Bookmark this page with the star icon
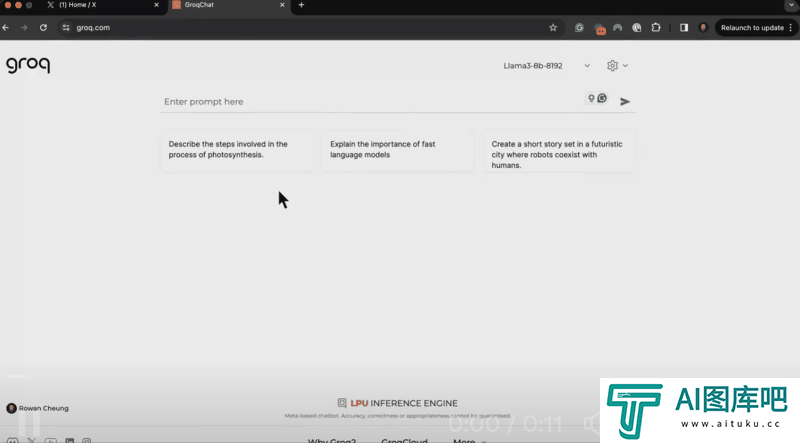The height and width of the screenshot is (443, 800). pyautogui.click(x=553, y=28)
